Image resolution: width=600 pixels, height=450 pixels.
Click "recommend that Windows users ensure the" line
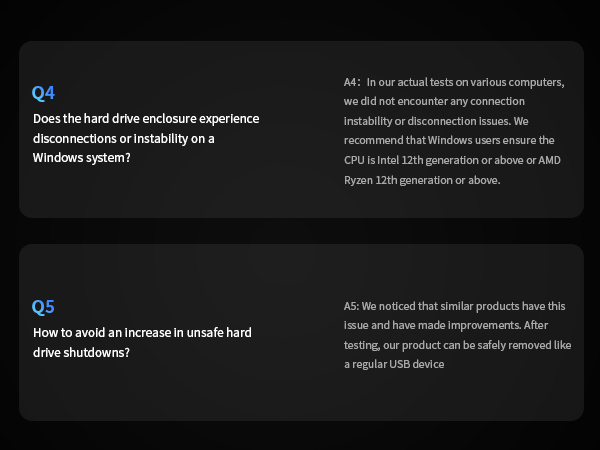[449, 141]
